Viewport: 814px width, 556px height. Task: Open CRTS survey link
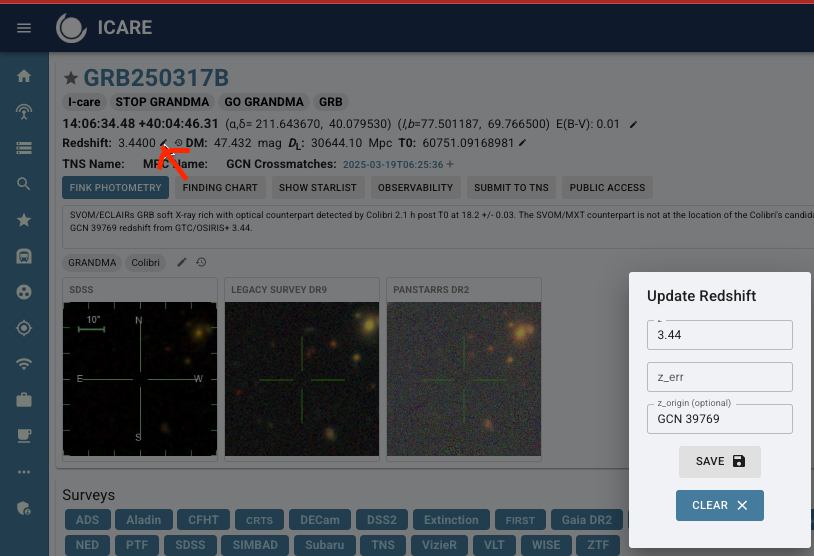[x=260, y=520]
